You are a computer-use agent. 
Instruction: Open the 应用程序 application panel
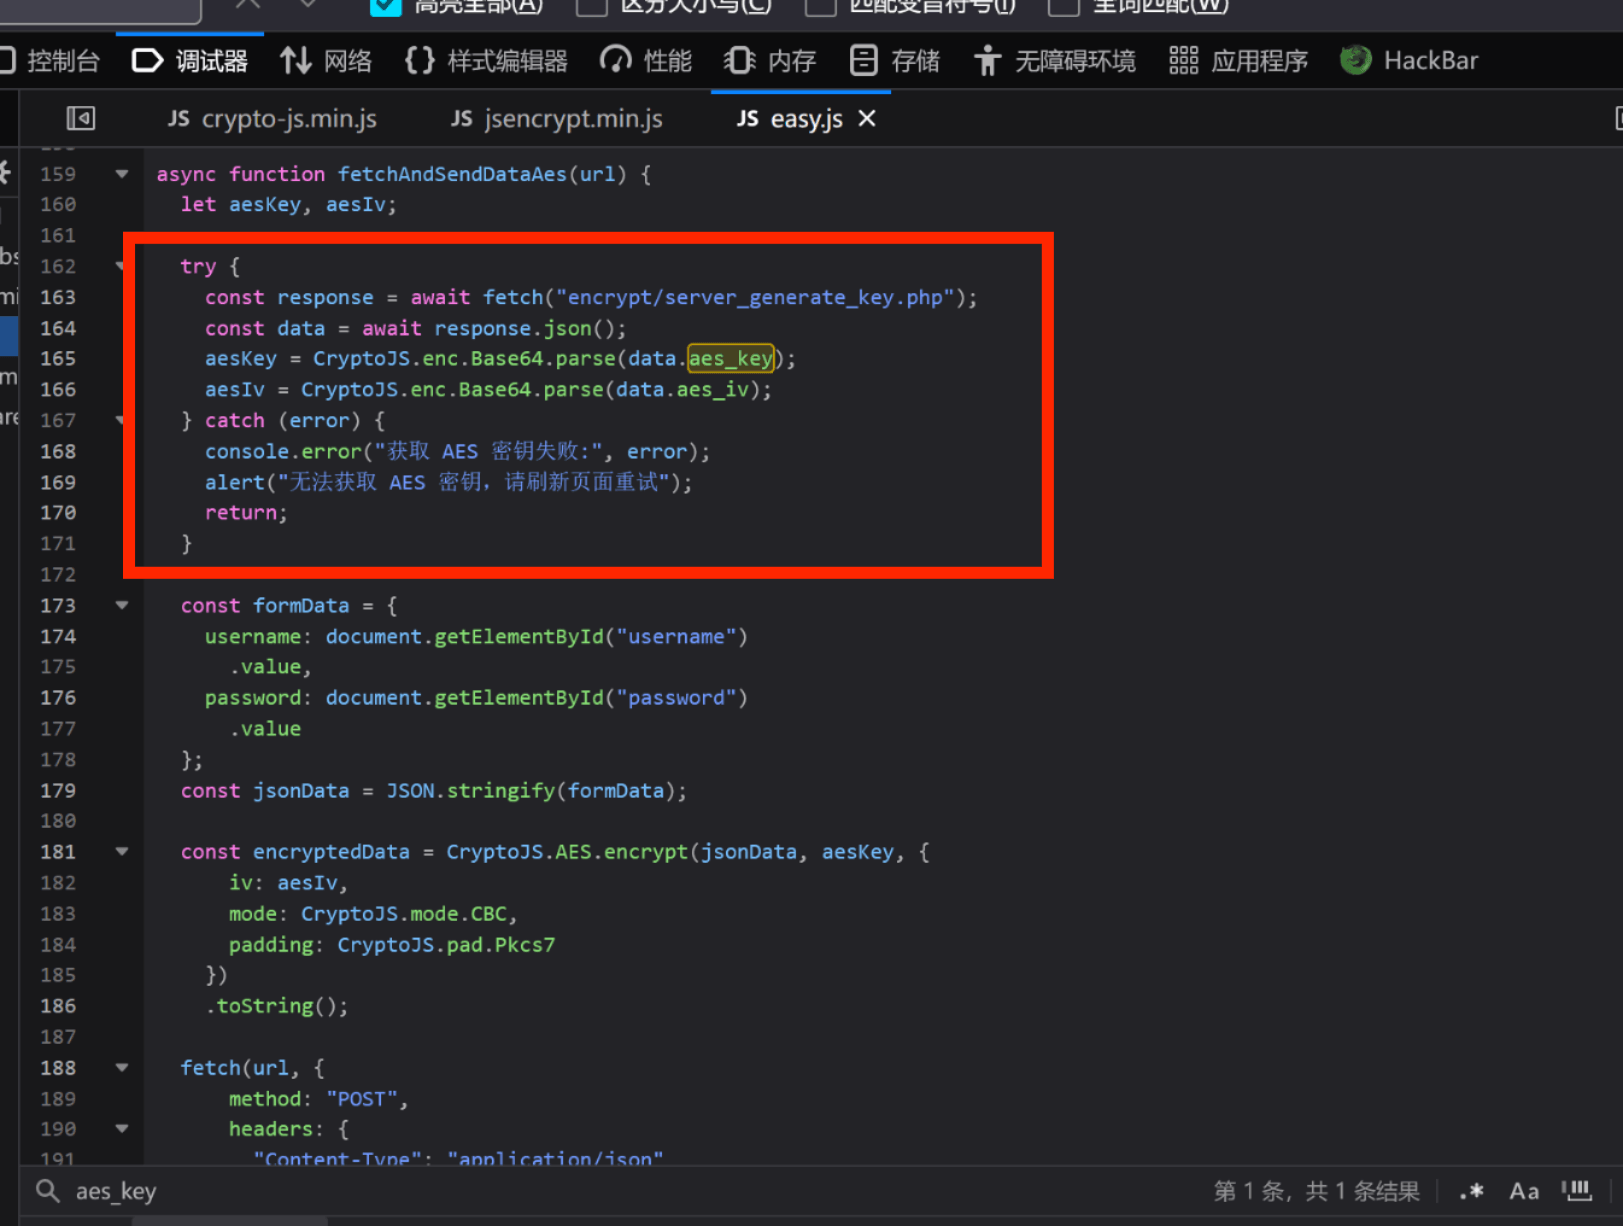coord(1238,61)
